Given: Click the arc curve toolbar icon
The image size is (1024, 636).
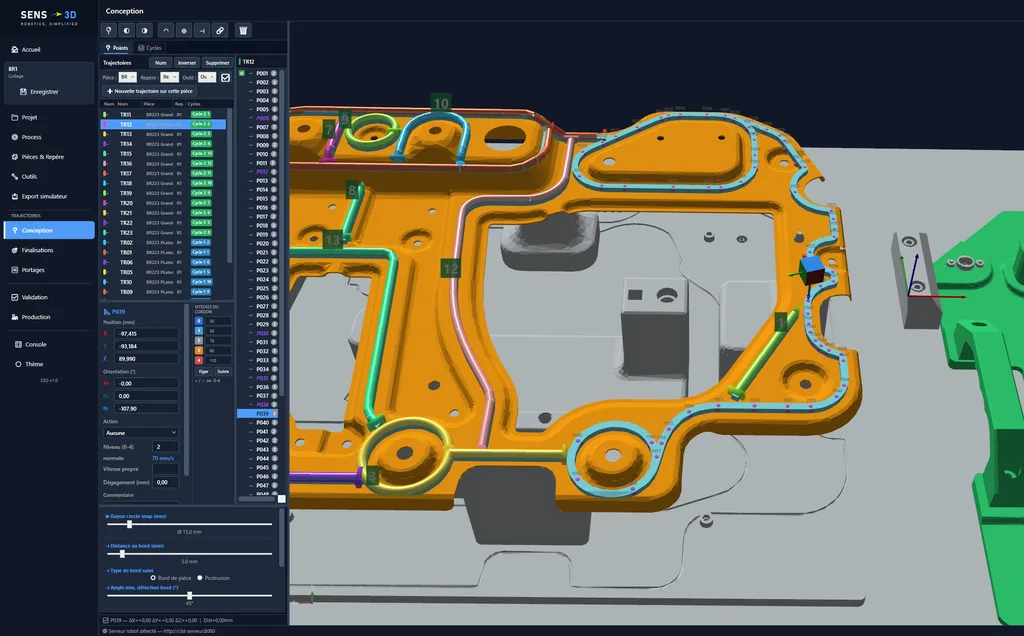Looking at the screenshot, I should coord(166,31).
